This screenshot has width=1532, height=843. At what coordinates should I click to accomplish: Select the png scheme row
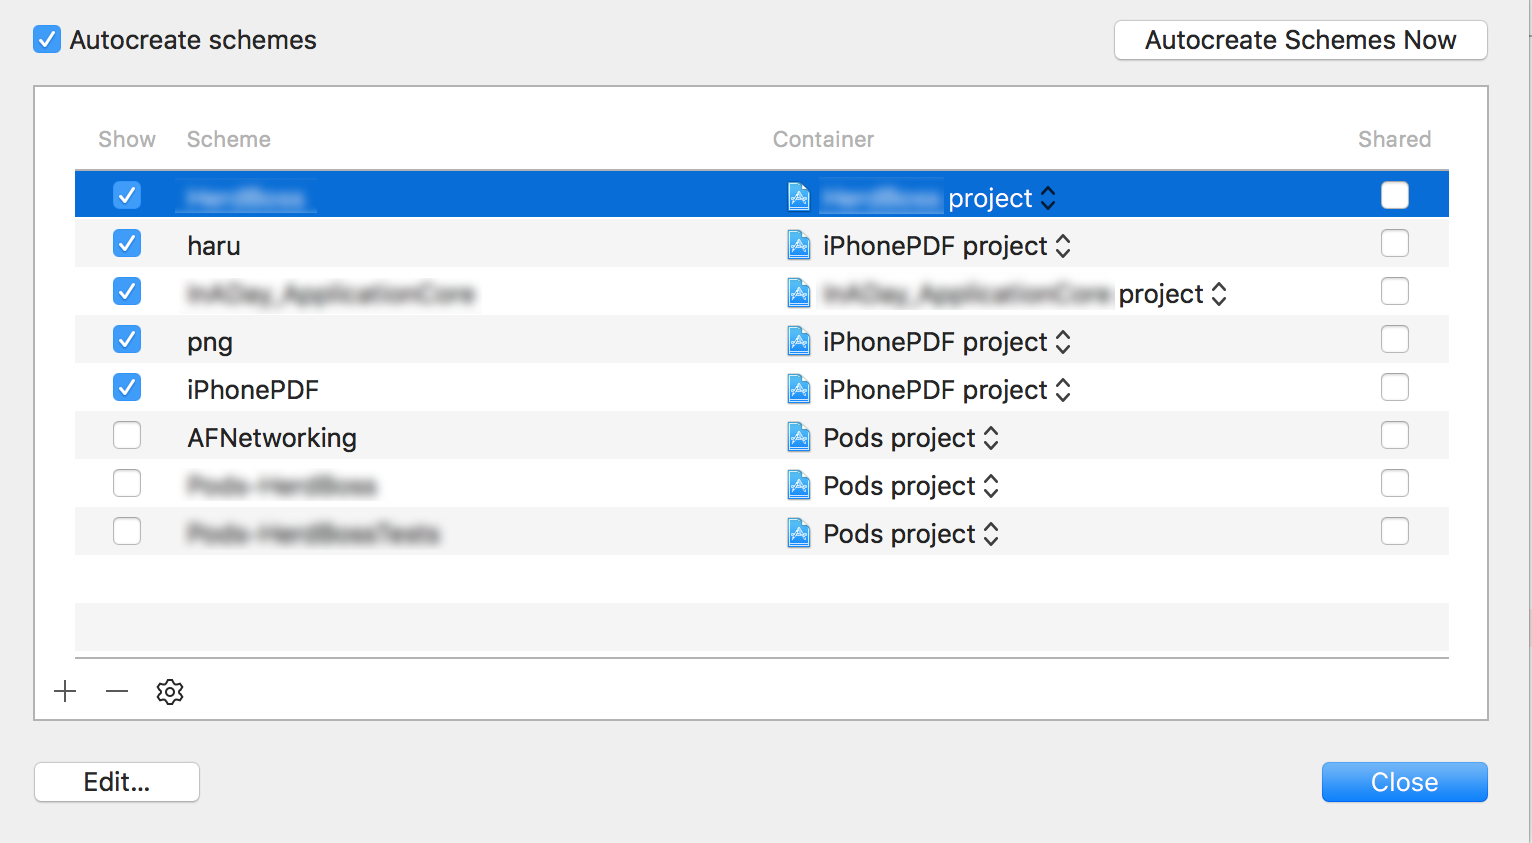(x=762, y=341)
